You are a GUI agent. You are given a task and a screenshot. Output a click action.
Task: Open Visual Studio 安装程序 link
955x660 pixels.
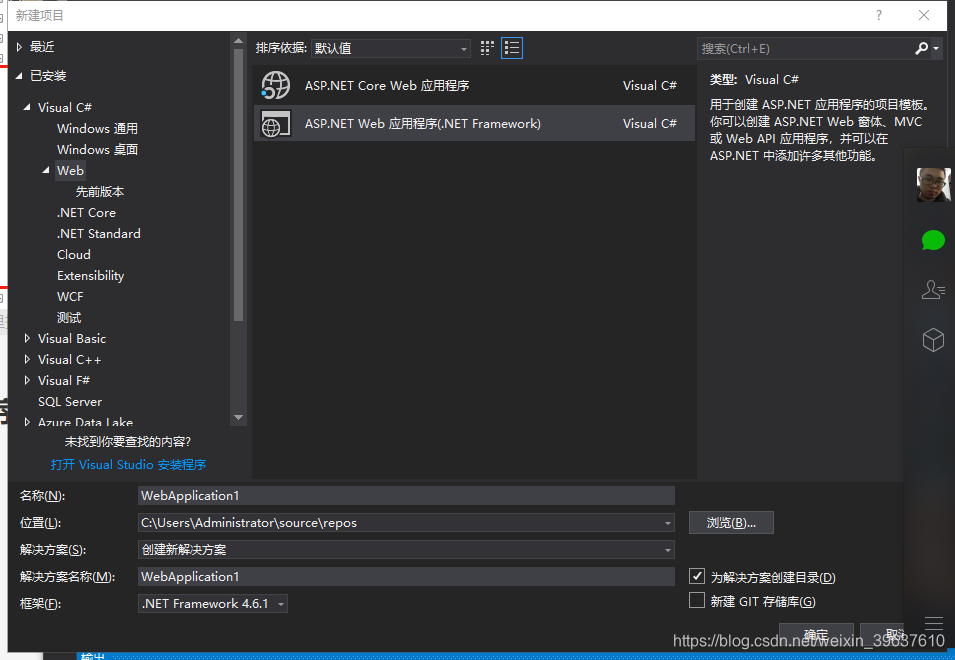point(128,465)
